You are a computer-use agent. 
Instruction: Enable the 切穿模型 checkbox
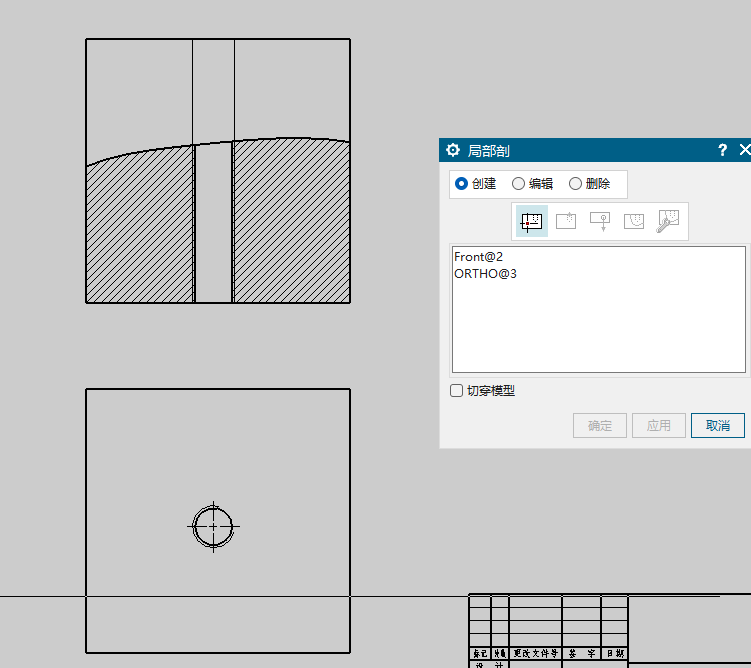(x=457, y=391)
